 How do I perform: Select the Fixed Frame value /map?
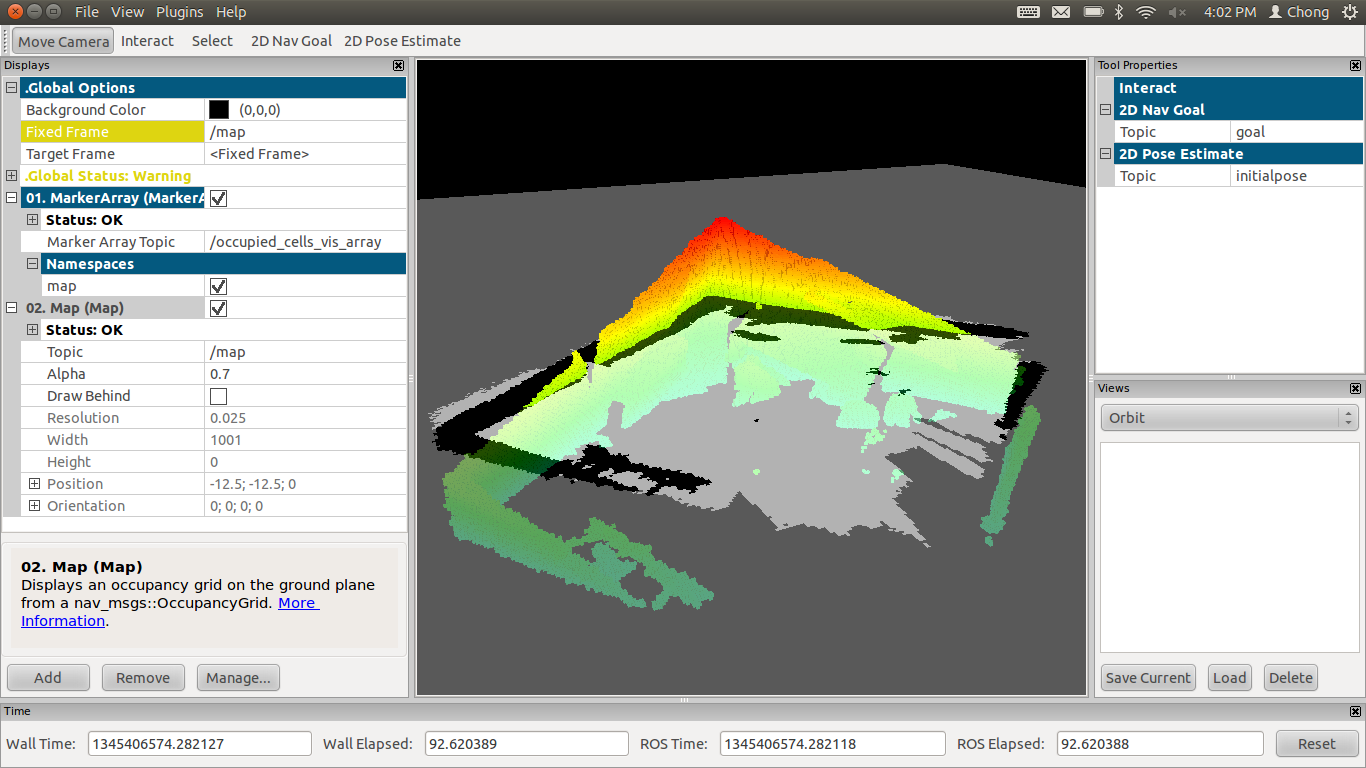(x=305, y=132)
